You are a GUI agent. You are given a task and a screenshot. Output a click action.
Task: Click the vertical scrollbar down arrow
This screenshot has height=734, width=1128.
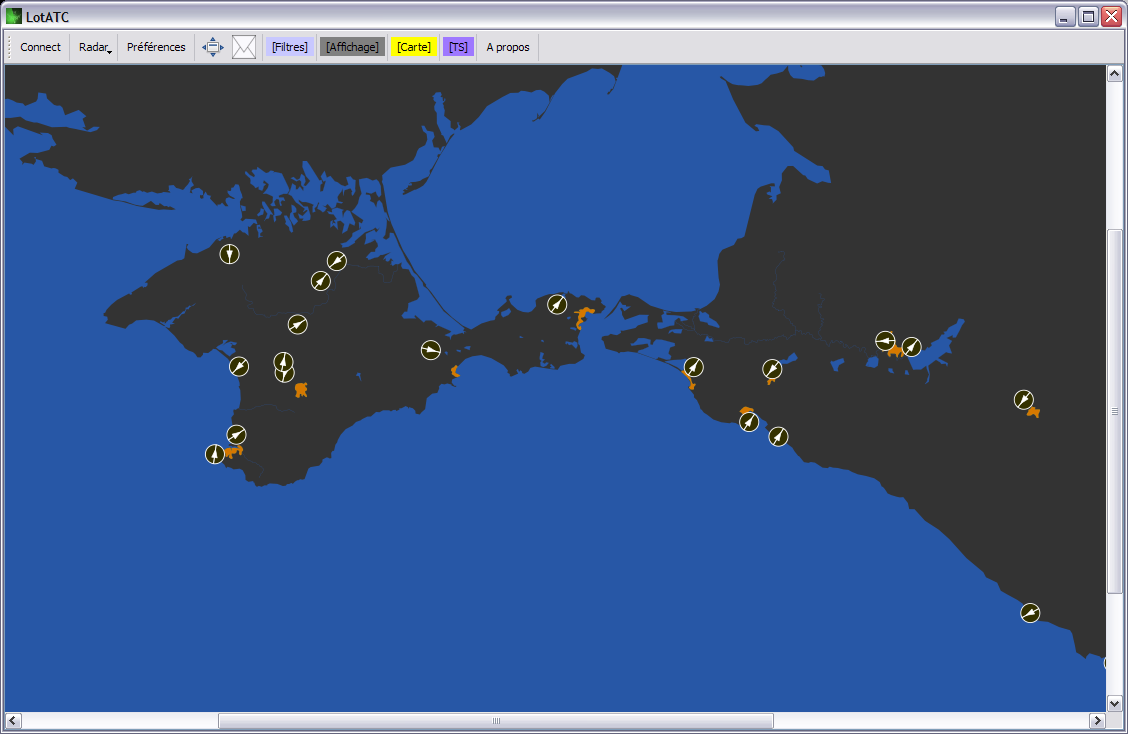tap(1114, 703)
